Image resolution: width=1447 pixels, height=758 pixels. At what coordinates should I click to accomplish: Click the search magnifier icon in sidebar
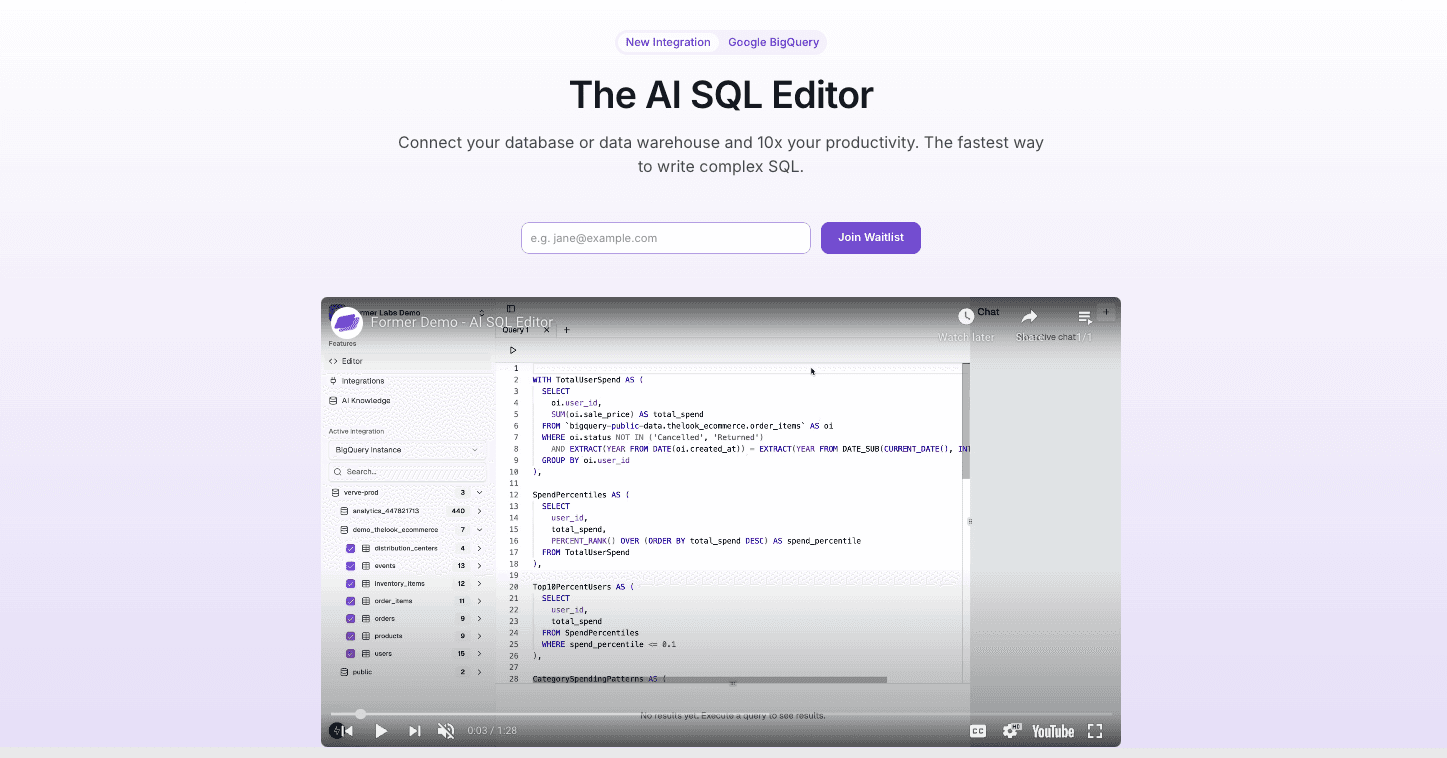(x=339, y=472)
